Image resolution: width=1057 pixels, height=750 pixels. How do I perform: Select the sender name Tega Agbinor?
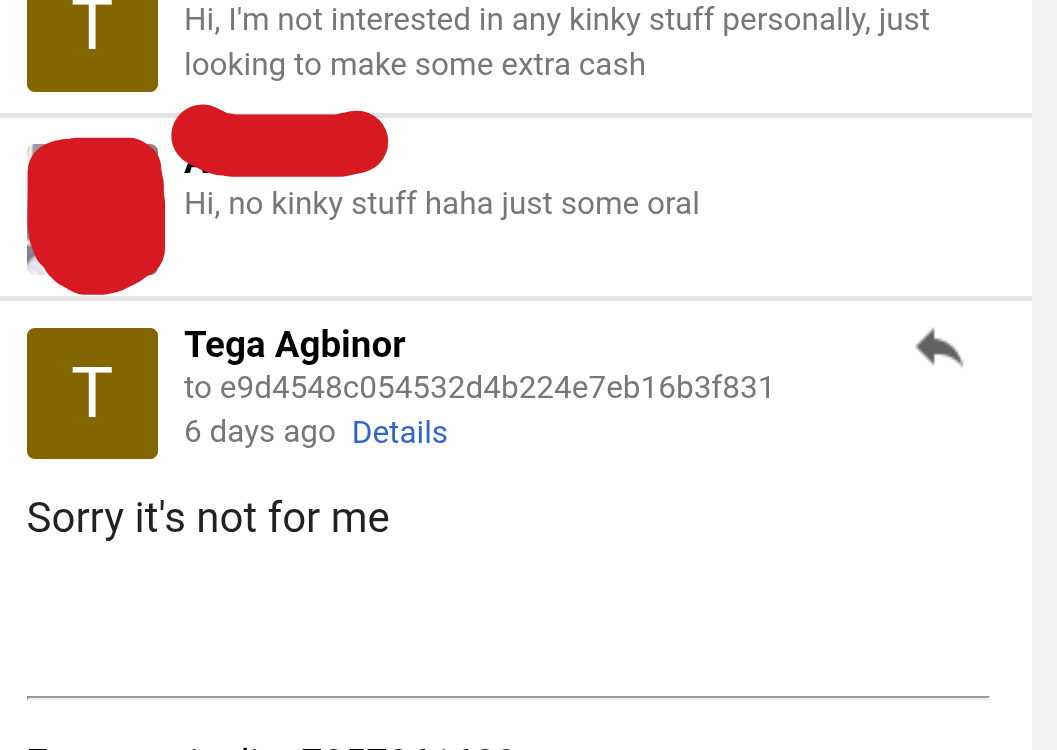(x=295, y=345)
